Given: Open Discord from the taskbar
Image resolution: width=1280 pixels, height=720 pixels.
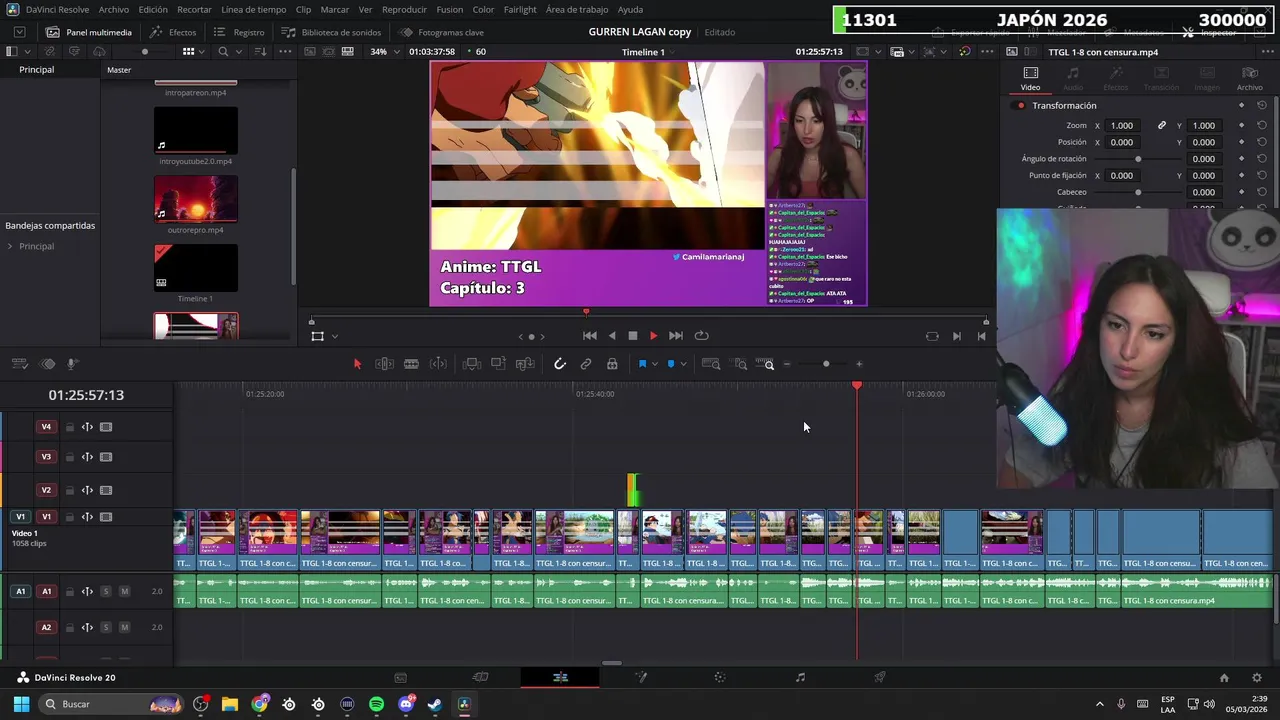Looking at the screenshot, I should 406,704.
